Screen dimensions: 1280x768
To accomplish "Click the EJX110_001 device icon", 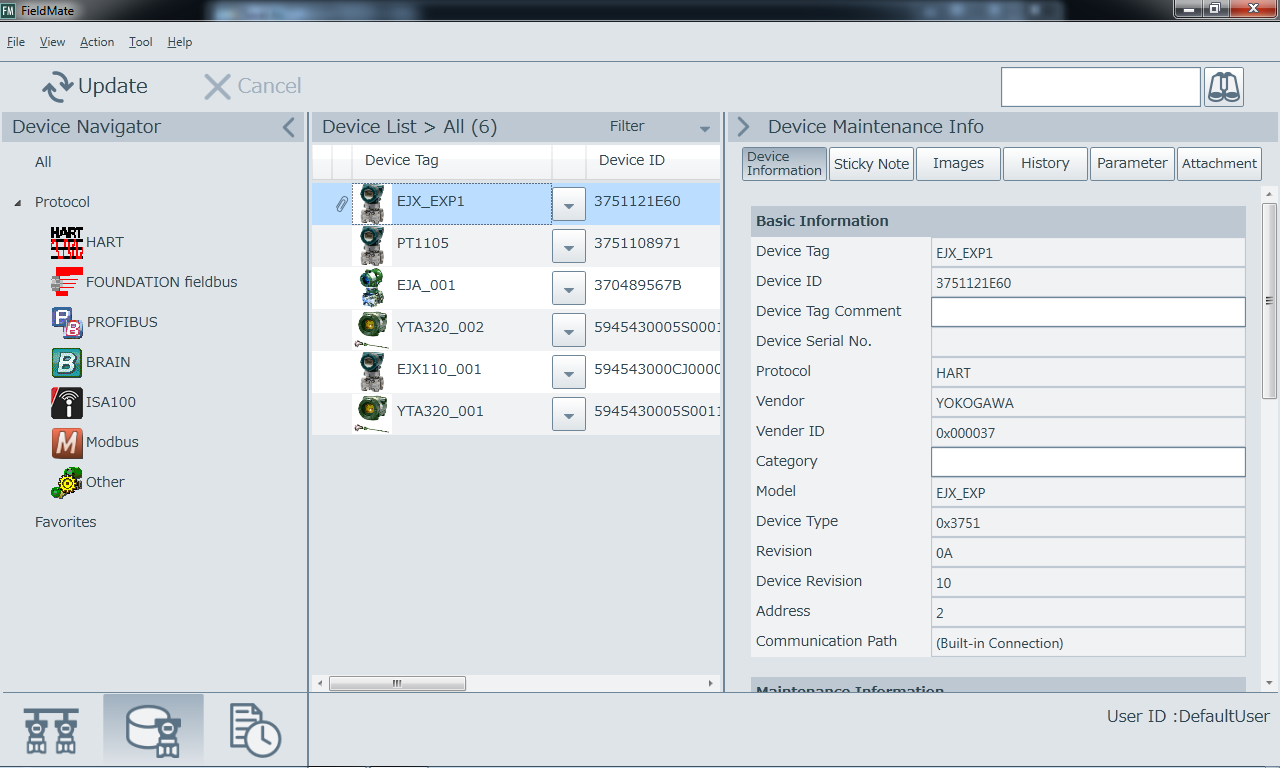I will point(372,371).
